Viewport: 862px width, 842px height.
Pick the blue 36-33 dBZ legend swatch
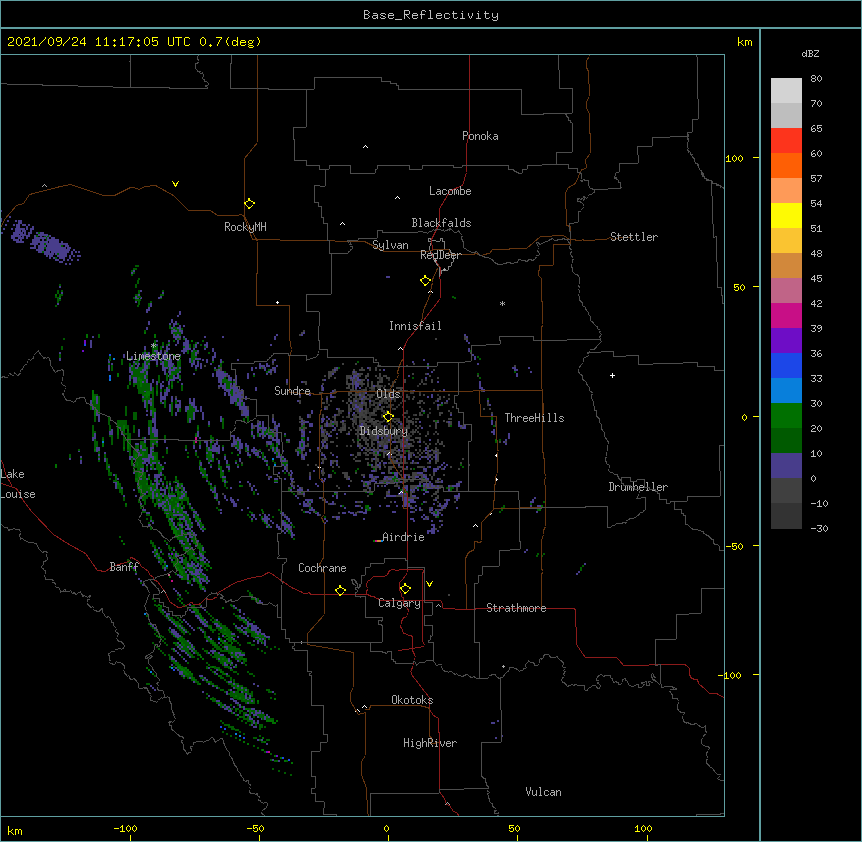(786, 365)
